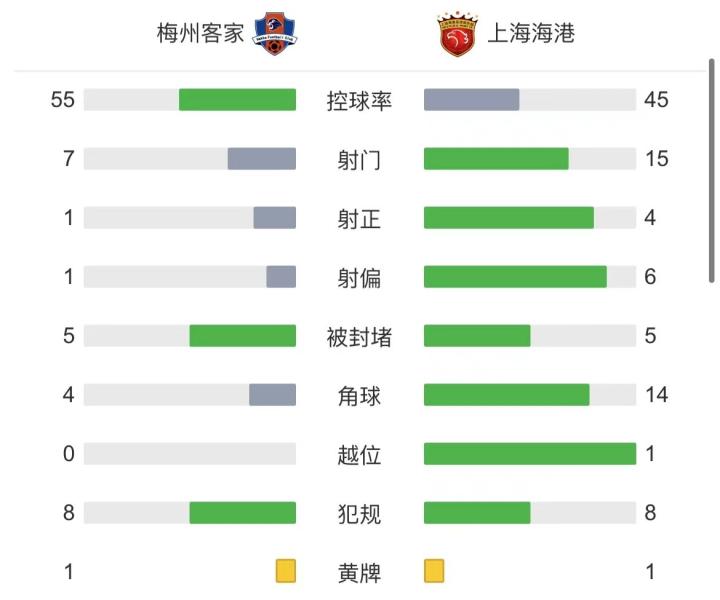Click the Meizhou Hakka team crest
Screen dimensions: 720x600
click(275, 35)
